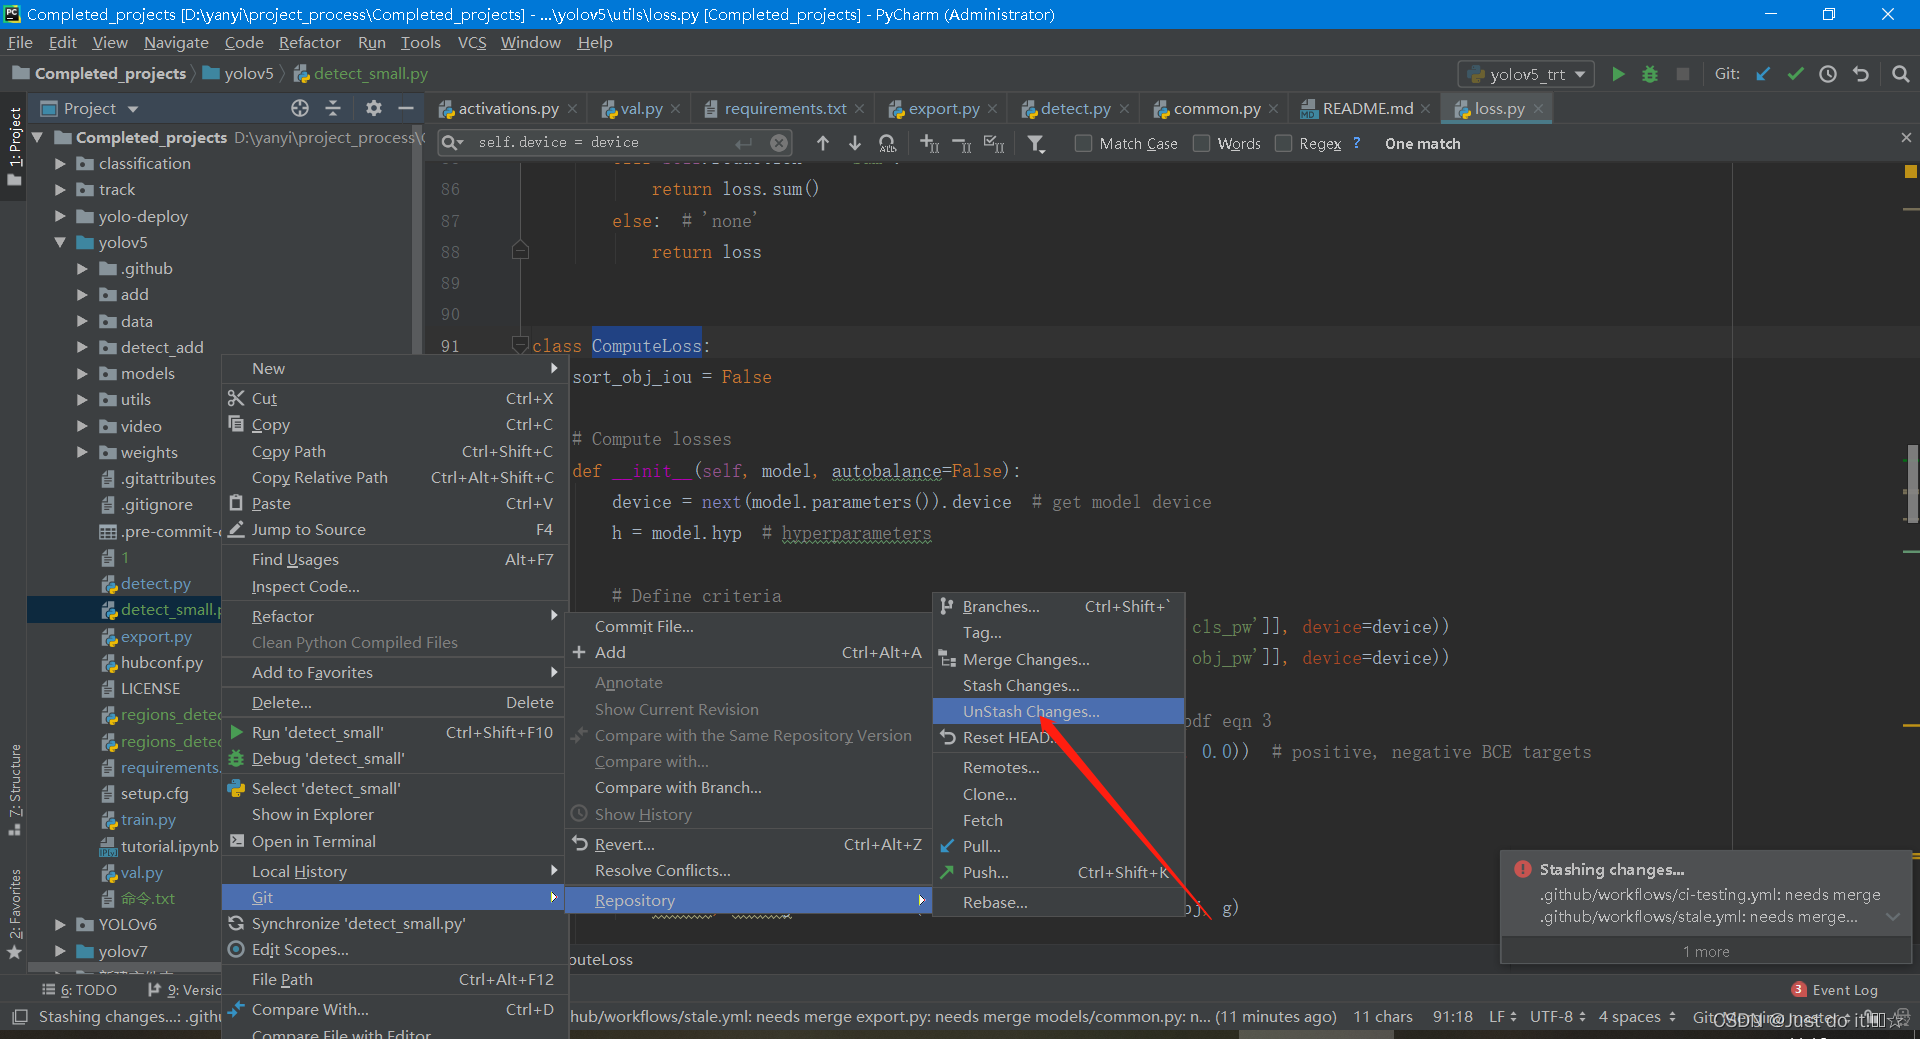Go to previous search occurrence arrow
The width and height of the screenshot is (1920, 1039).
click(823, 143)
